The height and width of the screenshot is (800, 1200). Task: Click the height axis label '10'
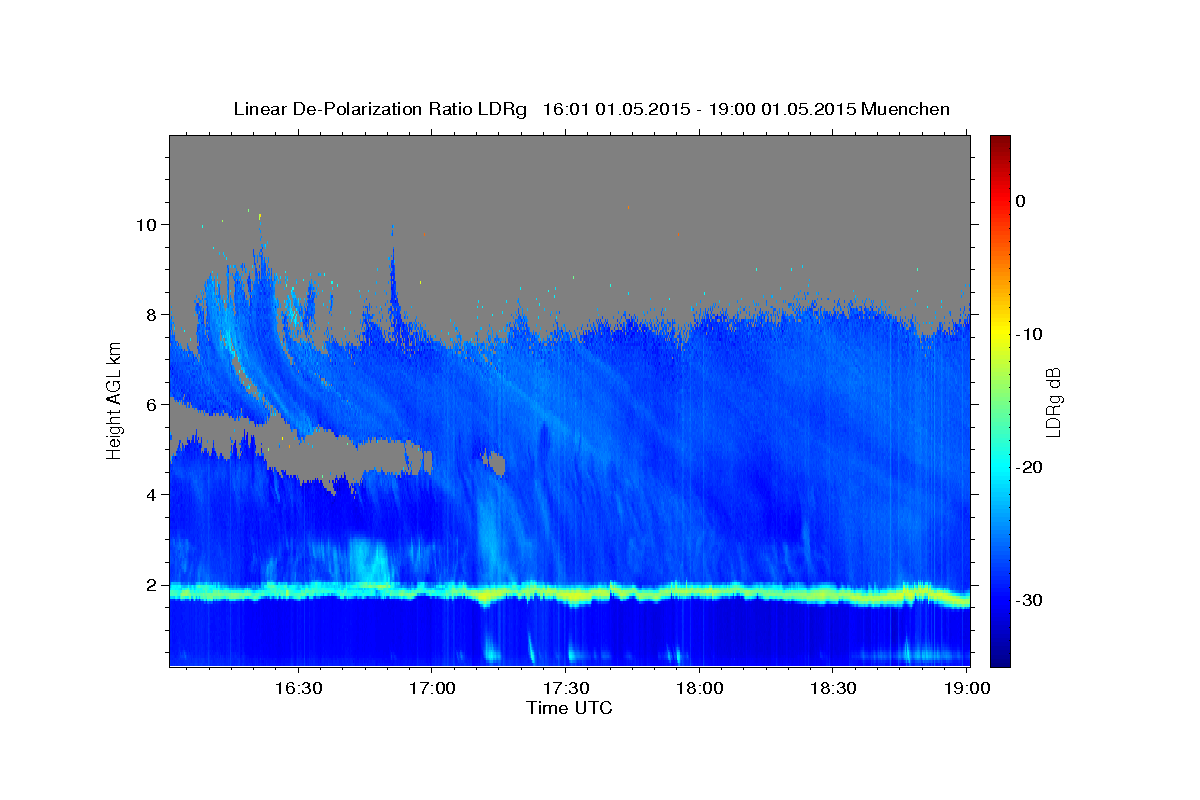click(x=149, y=224)
